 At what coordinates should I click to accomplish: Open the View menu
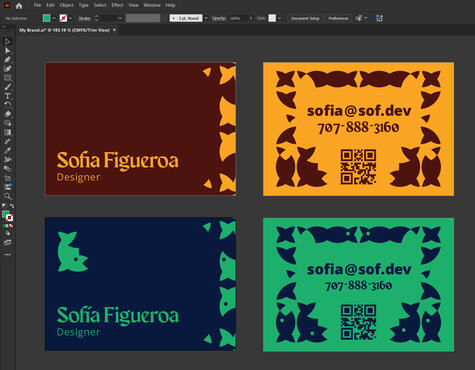coord(133,5)
